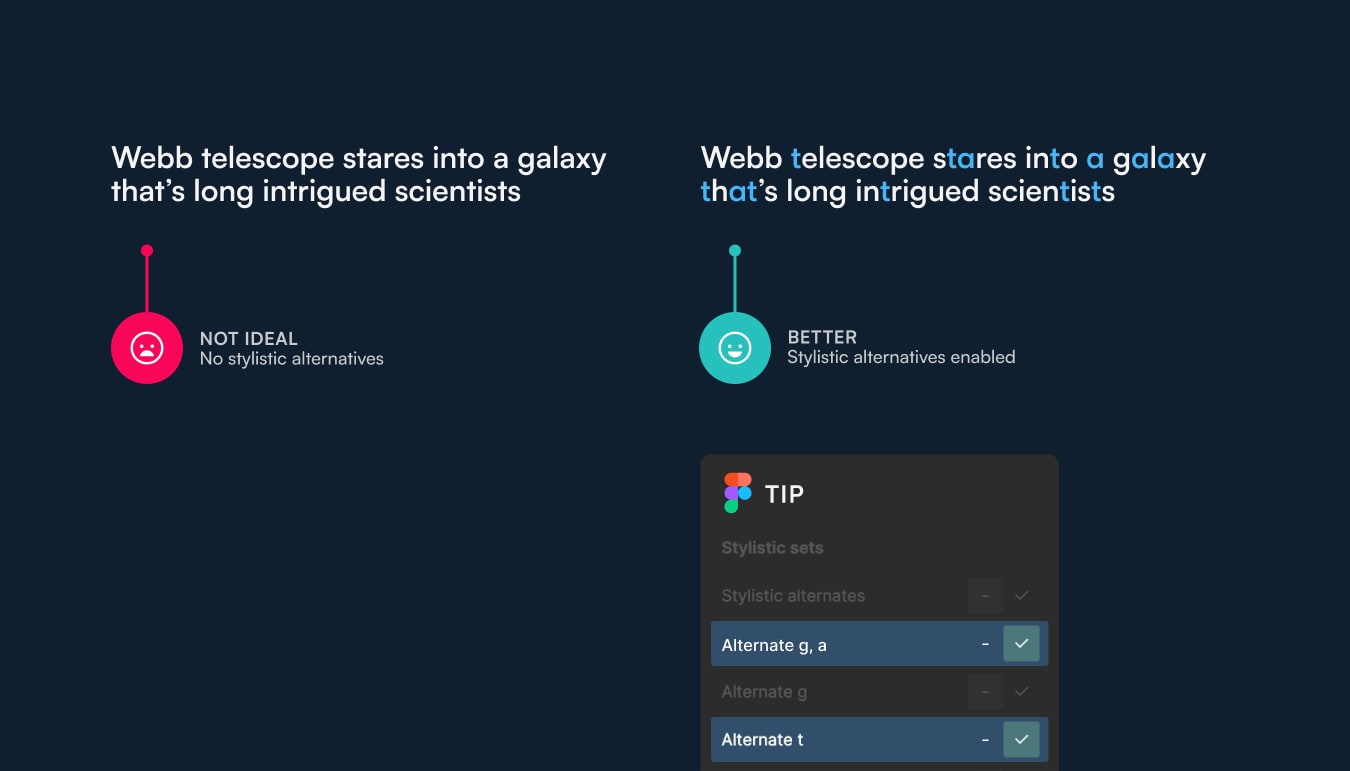Click the Figma logo in the TIP panel

[735, 492]
